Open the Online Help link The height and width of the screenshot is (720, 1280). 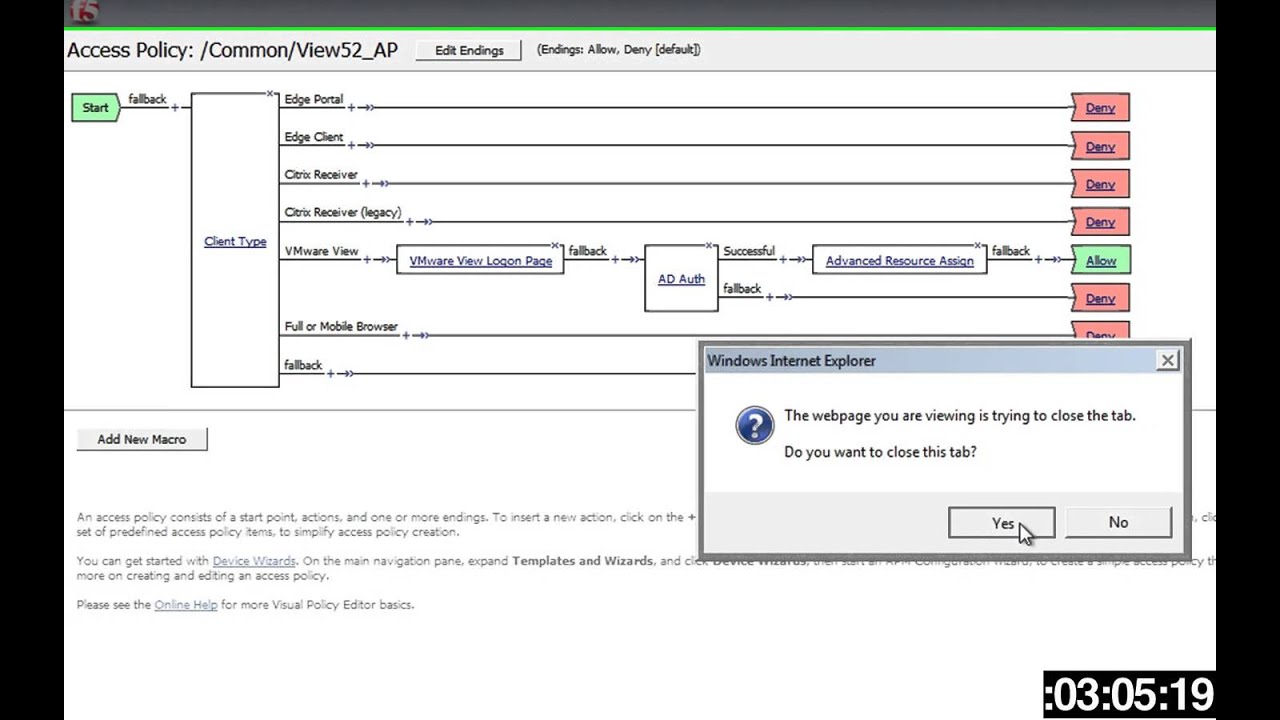[186, 604]
